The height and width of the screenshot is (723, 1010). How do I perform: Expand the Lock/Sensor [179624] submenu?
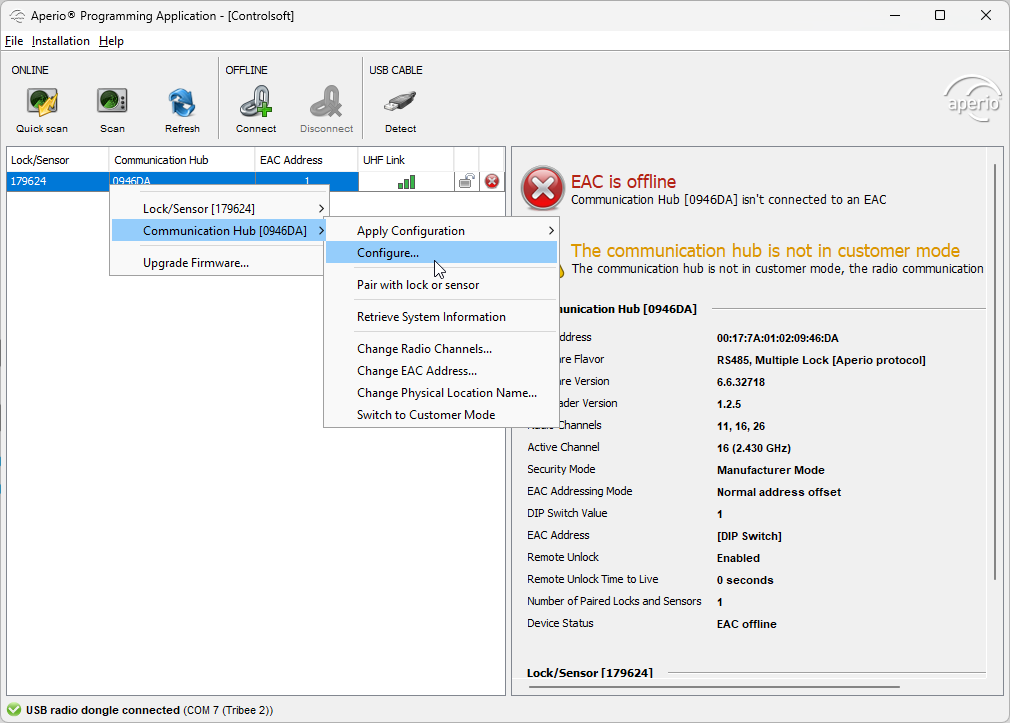tap(219, 209)
